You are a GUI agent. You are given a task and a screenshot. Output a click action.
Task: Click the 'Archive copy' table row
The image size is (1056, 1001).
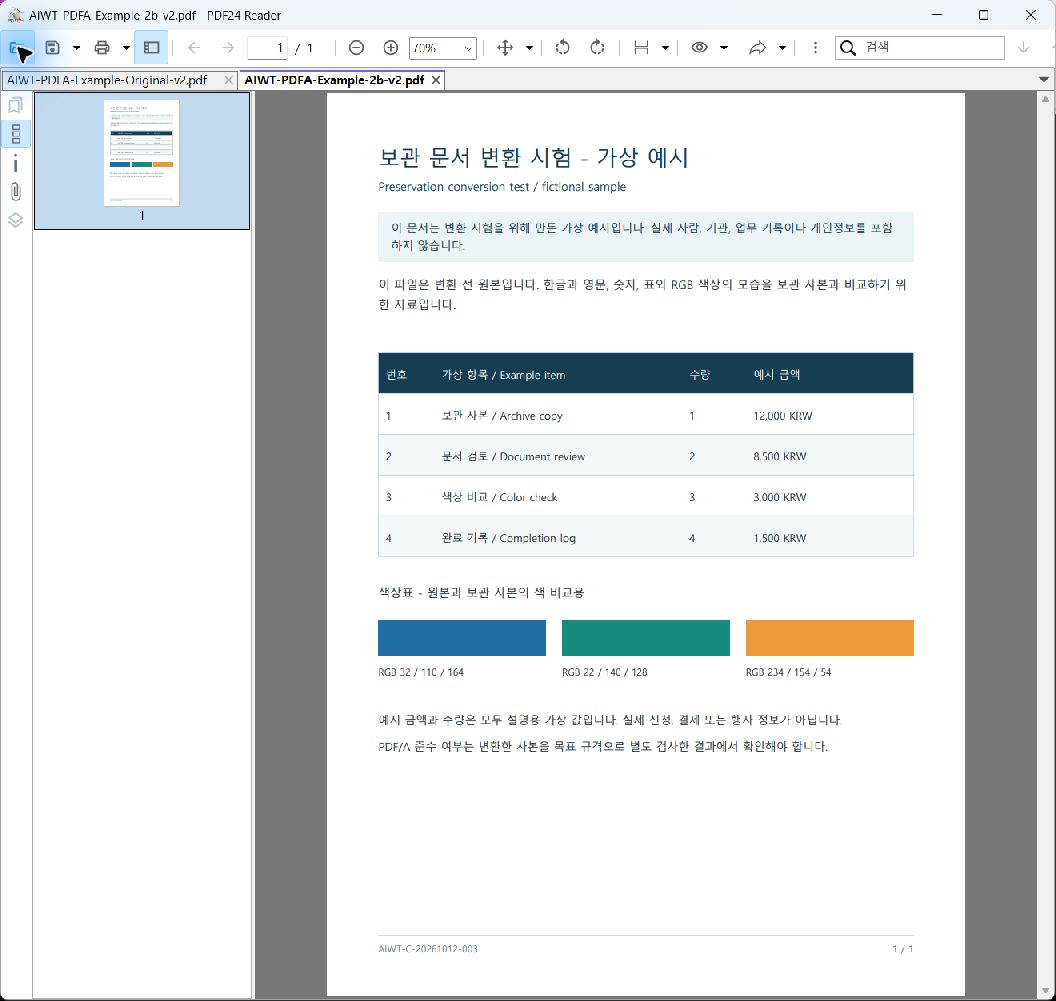(x=645, y=416)
